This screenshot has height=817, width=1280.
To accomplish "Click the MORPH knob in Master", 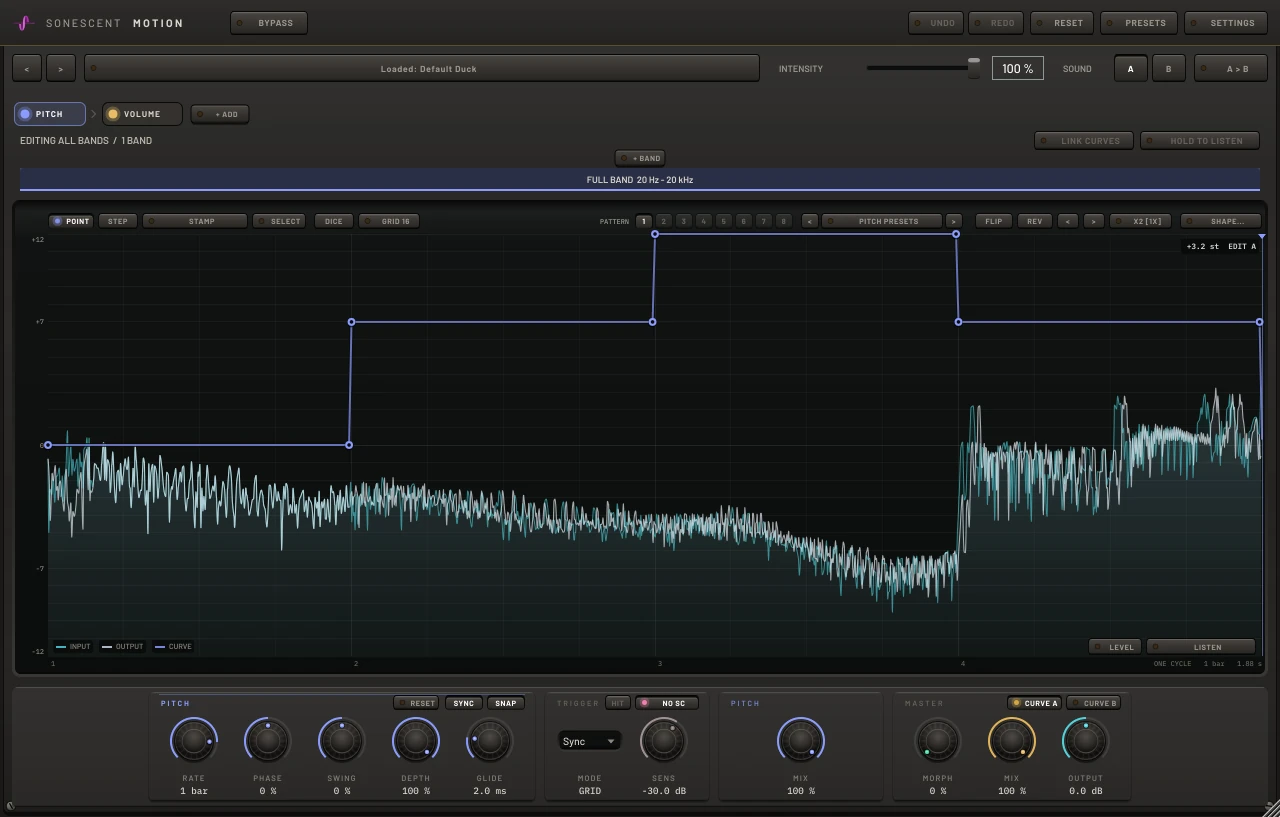I will coord(937,741).
